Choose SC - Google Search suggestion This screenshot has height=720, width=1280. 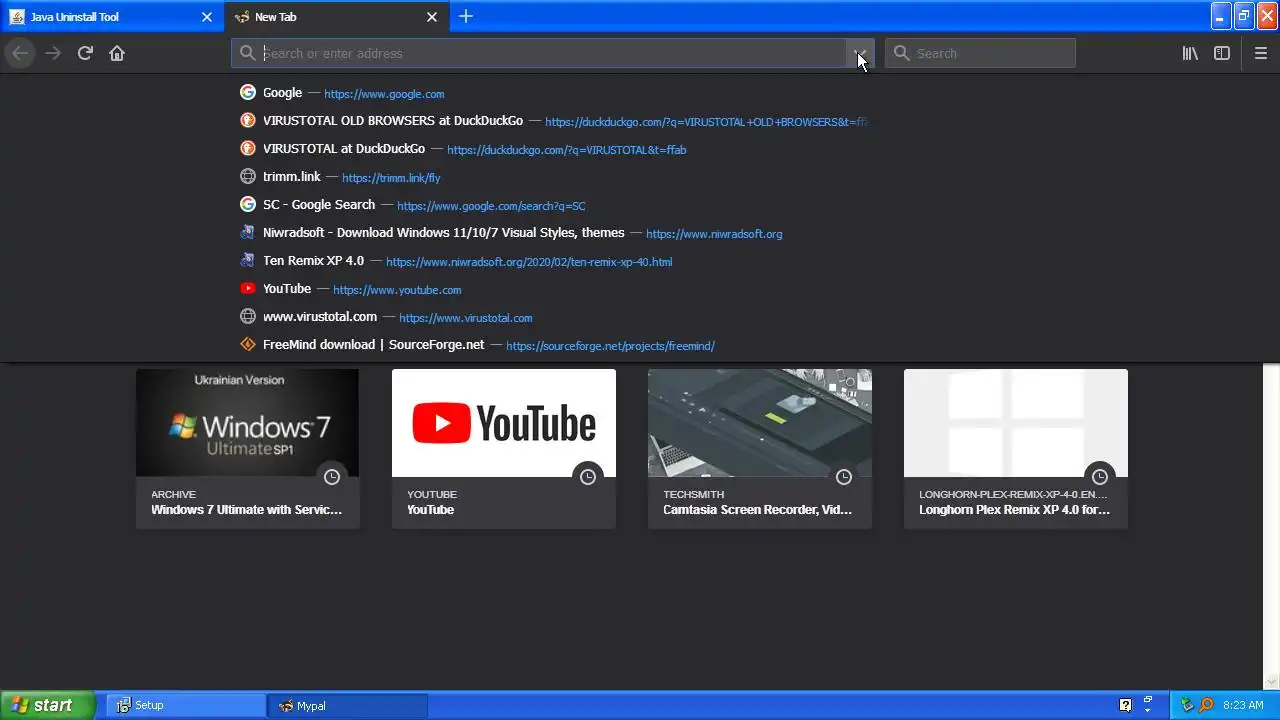640,205
